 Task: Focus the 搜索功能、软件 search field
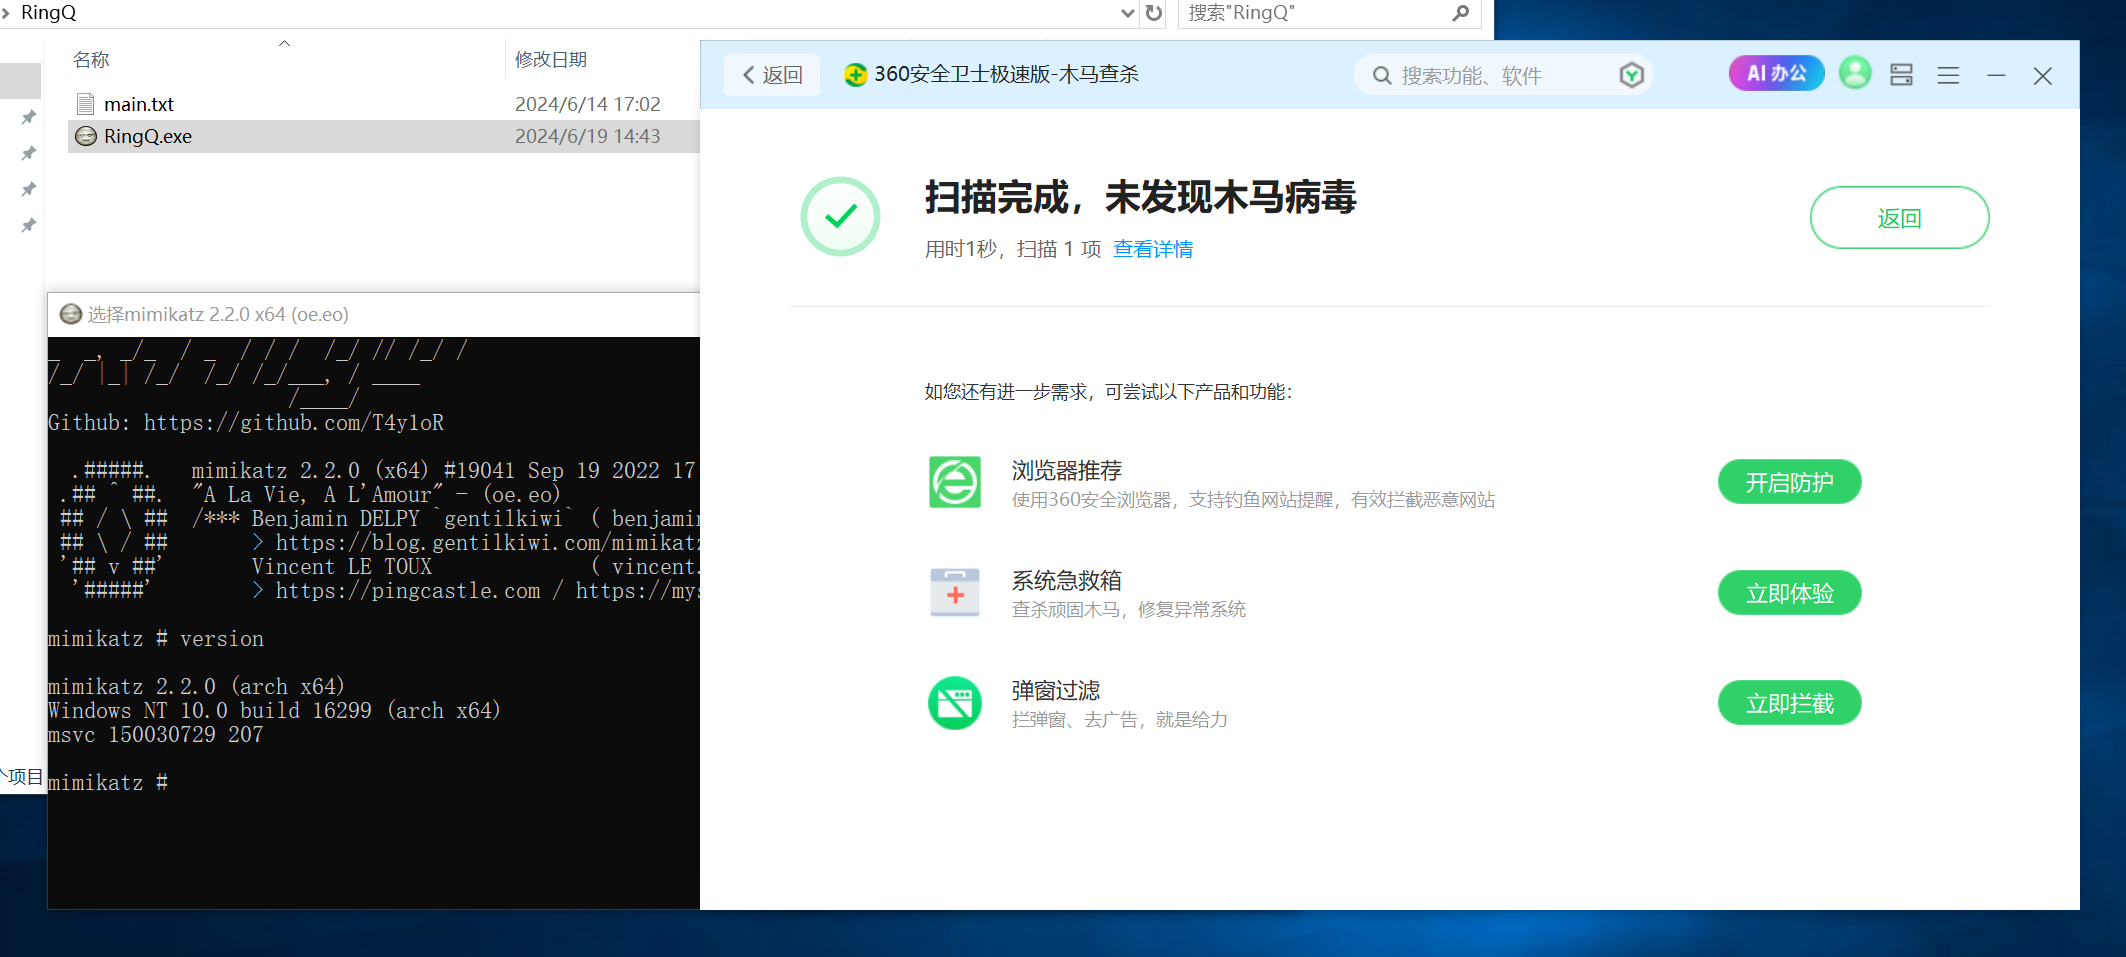(x=1503, y=76)
